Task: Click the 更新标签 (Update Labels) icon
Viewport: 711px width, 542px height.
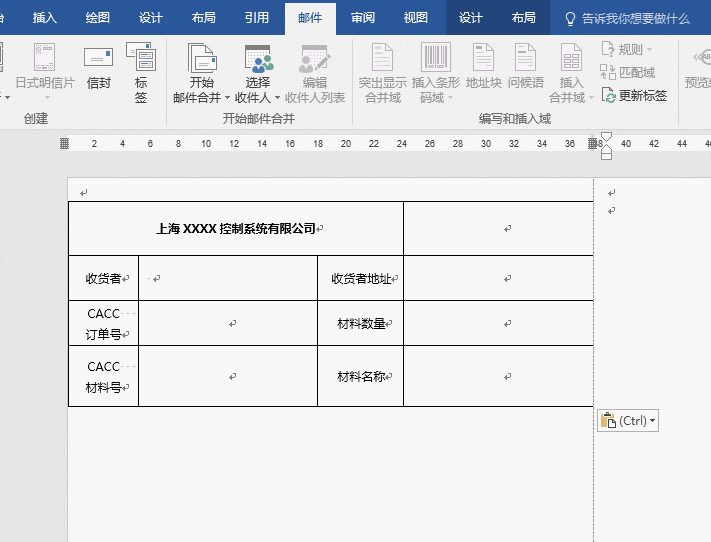Action: [634, 96]
